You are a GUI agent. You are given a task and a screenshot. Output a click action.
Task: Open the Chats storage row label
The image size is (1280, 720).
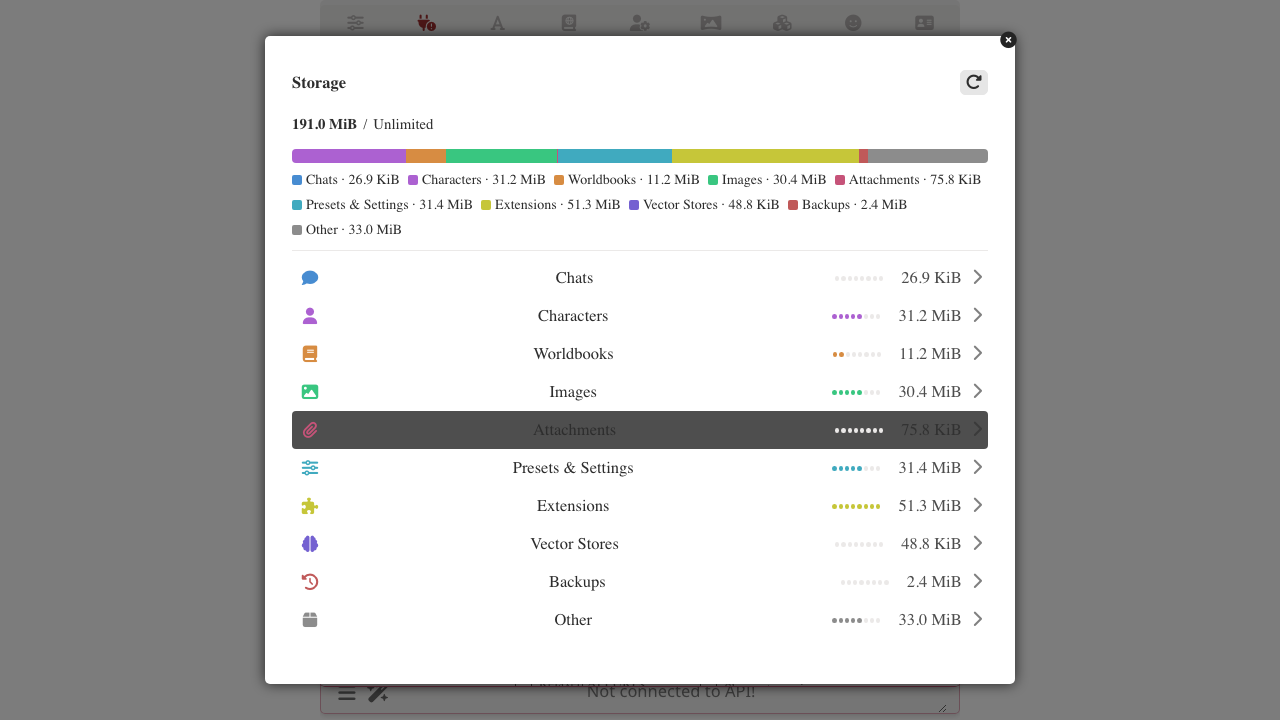coord(574,278)
